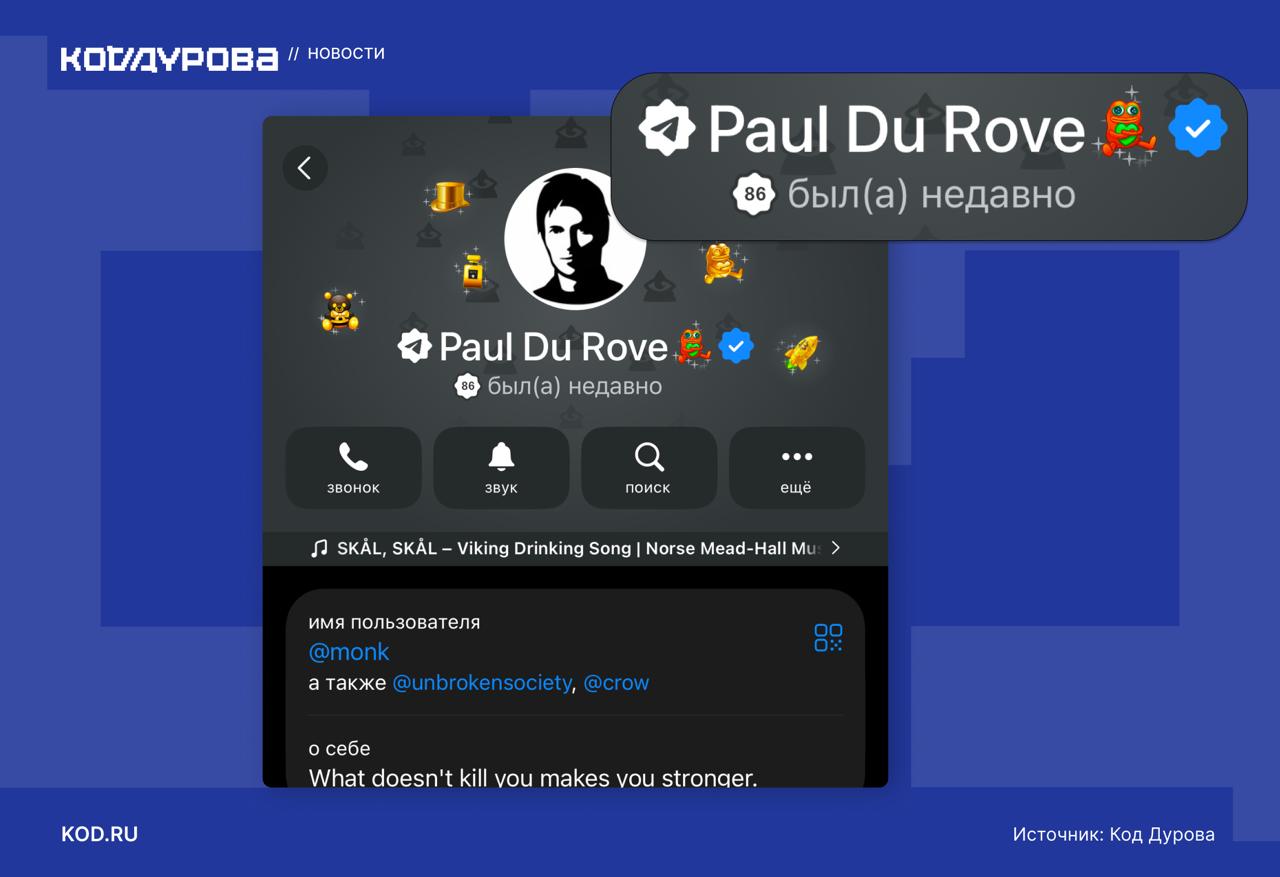The height and width of the screenshot is (877, 1280).
Task: Open the поиск magnifier search button
Action: (649, 468)
